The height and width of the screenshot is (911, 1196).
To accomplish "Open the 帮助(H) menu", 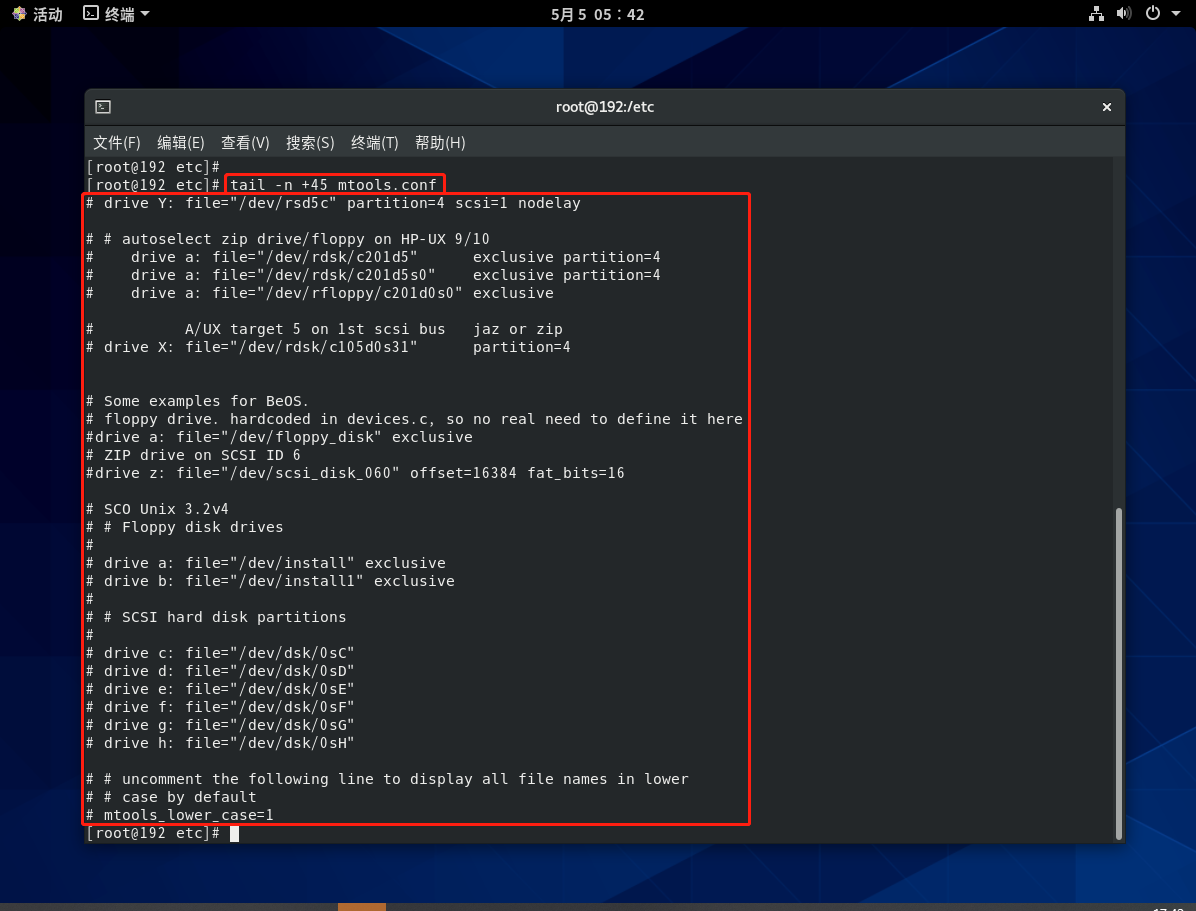I will coord(440,143).
